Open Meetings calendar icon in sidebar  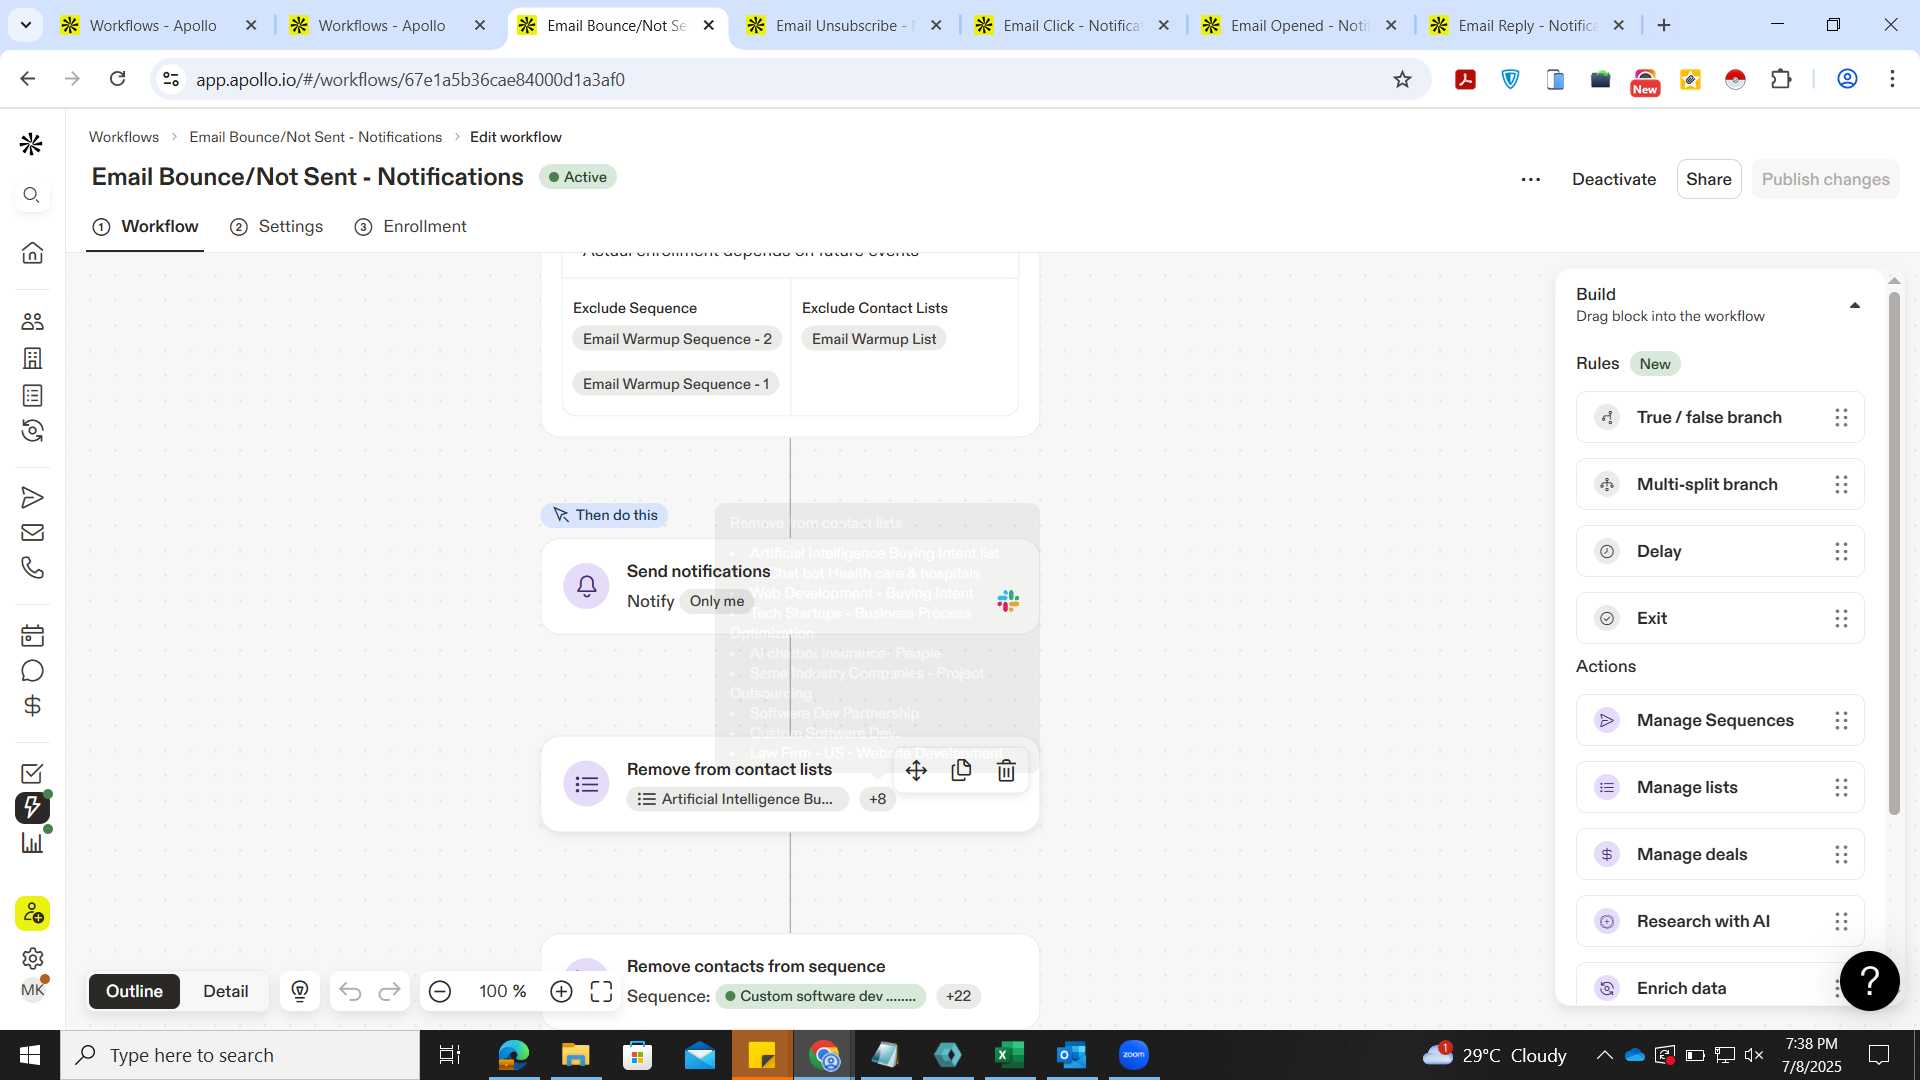tap(32, 635)
